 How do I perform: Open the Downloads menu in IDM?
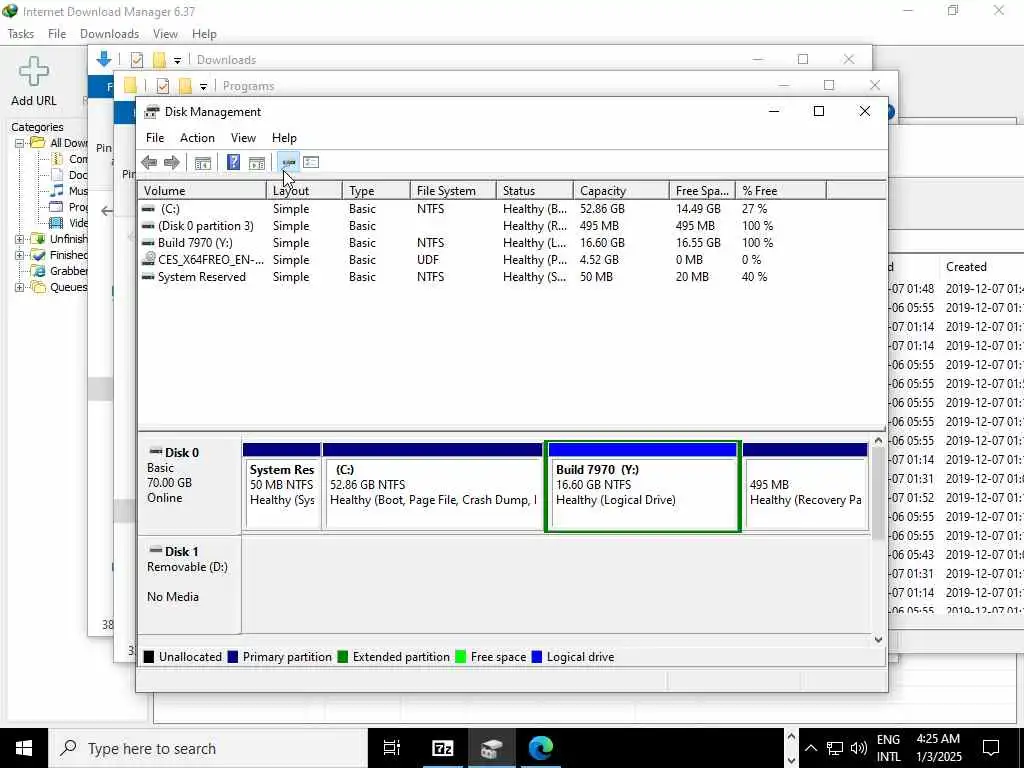coord(109,34)
